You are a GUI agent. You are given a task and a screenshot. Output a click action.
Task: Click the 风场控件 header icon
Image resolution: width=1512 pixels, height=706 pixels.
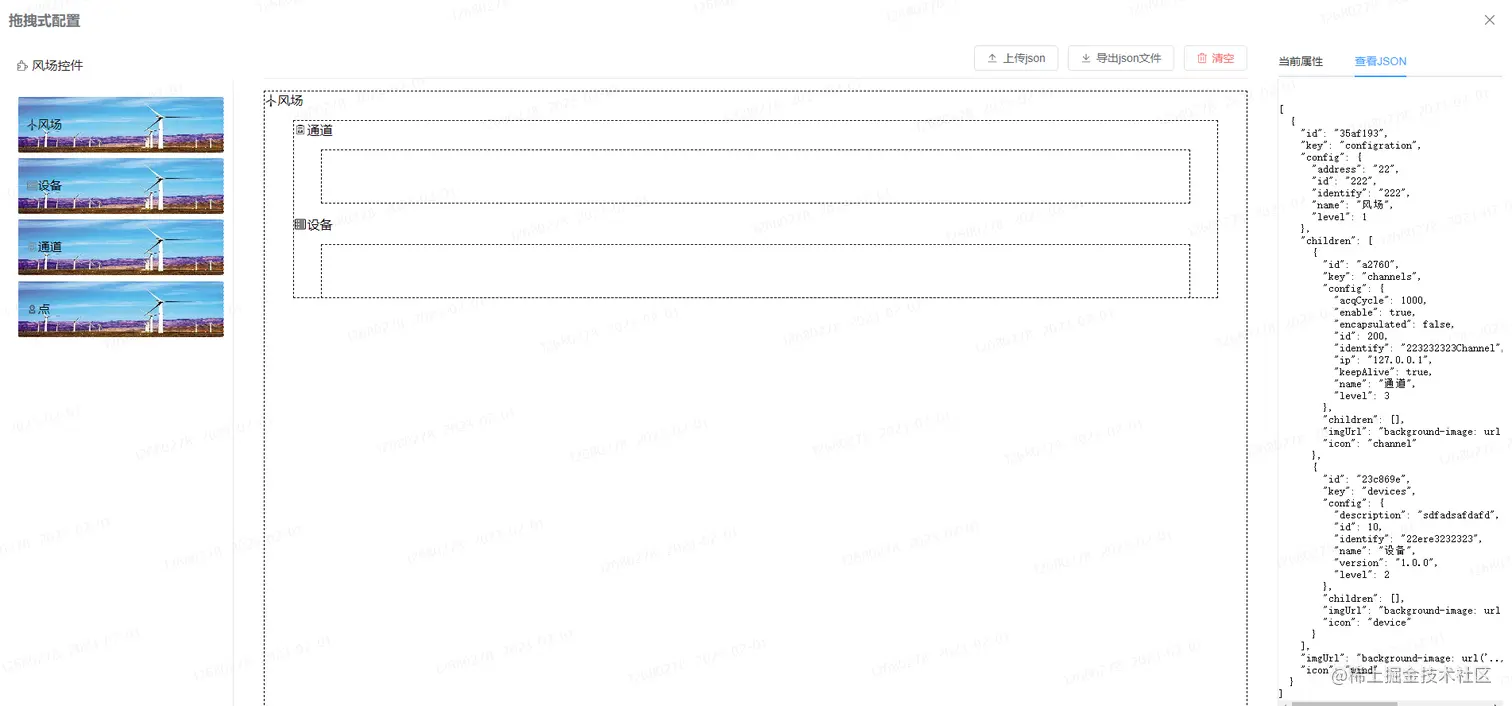tap(22, 66)
